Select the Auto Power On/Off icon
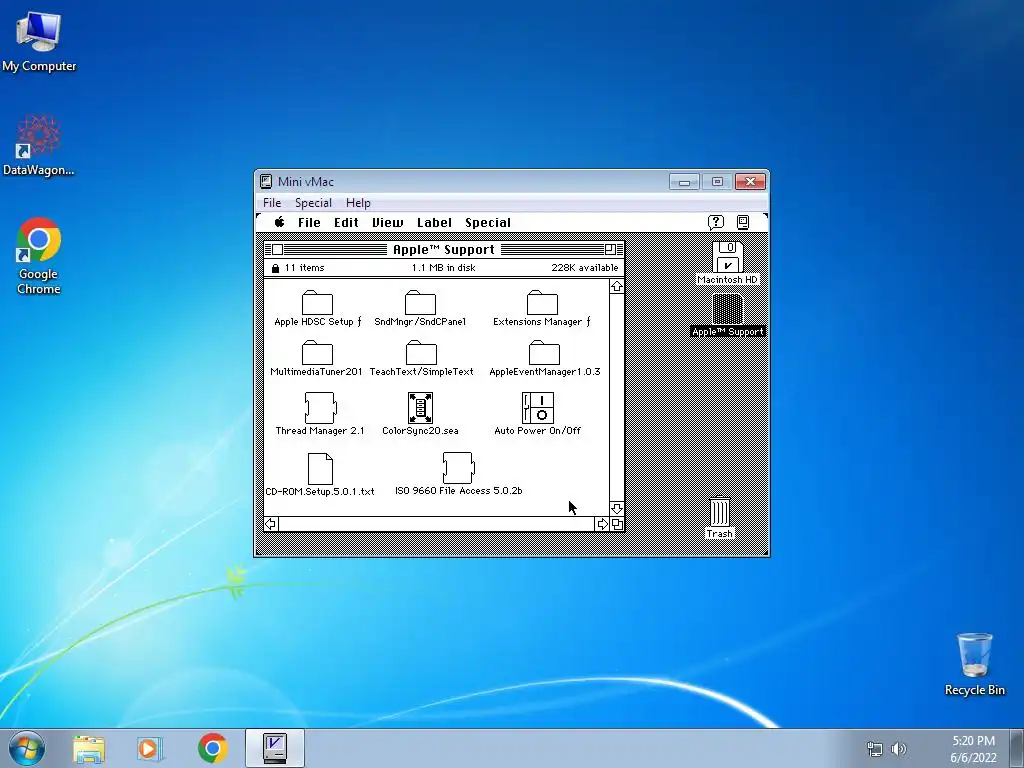Image resolution: width=1024 pixels, height=768 pixels. 537,408
